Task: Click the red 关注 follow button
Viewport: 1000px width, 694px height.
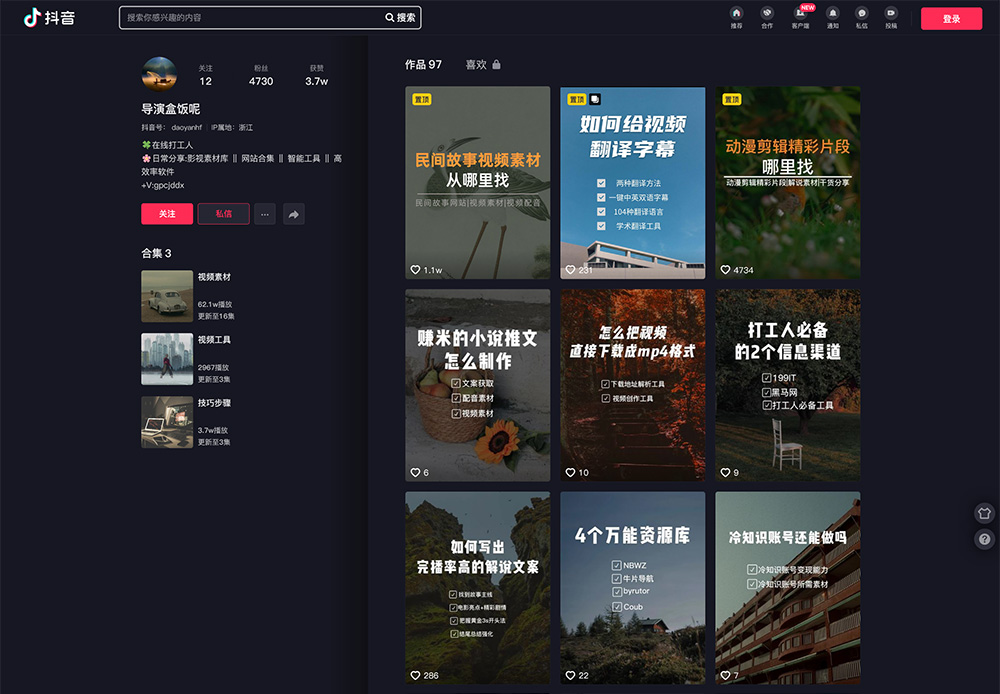Action: click(x=167, y=214)
